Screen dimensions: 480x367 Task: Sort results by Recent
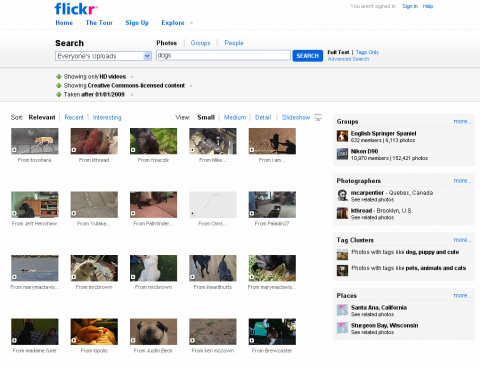click(74, 117)
